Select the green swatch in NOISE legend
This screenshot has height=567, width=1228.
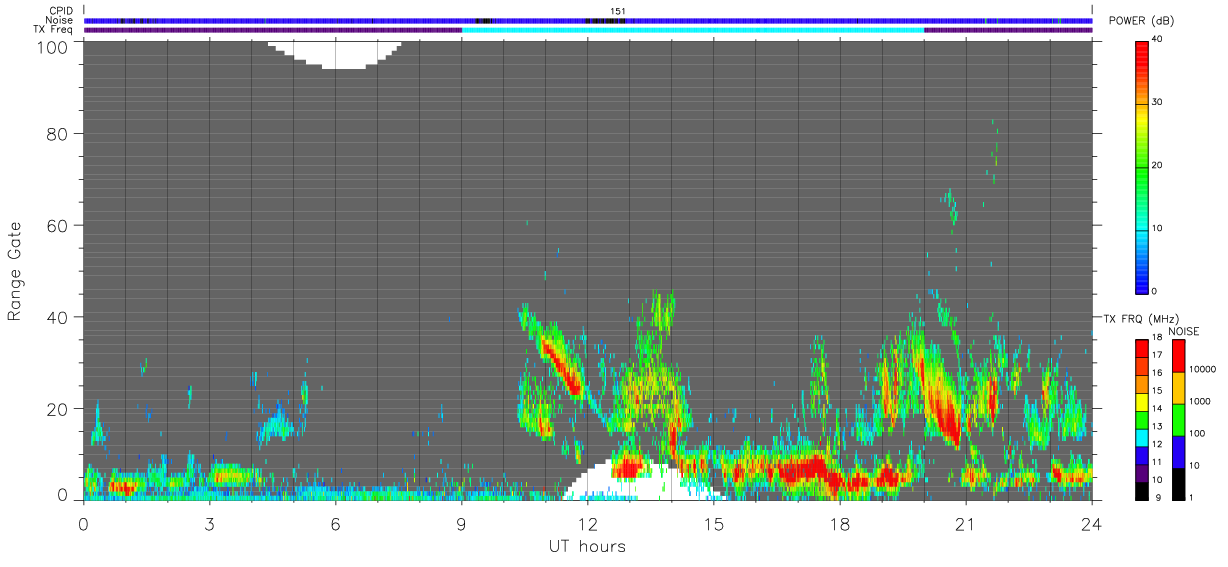pos(1177,419)
